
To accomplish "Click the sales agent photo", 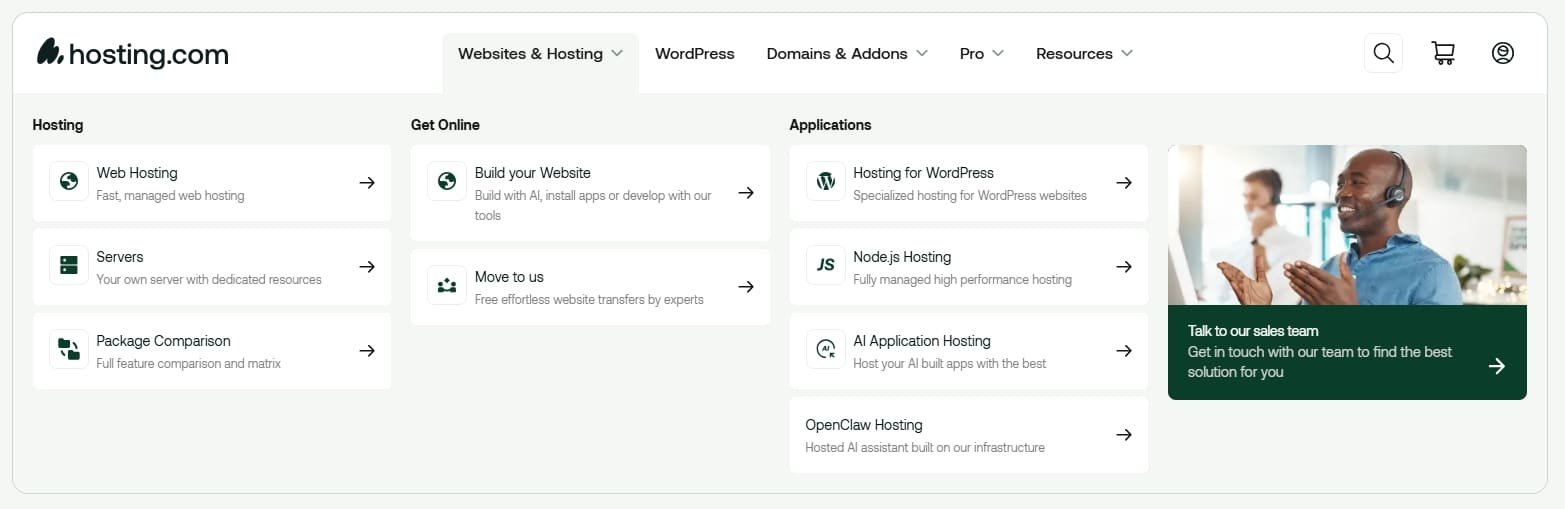I will coord(1347,225).
